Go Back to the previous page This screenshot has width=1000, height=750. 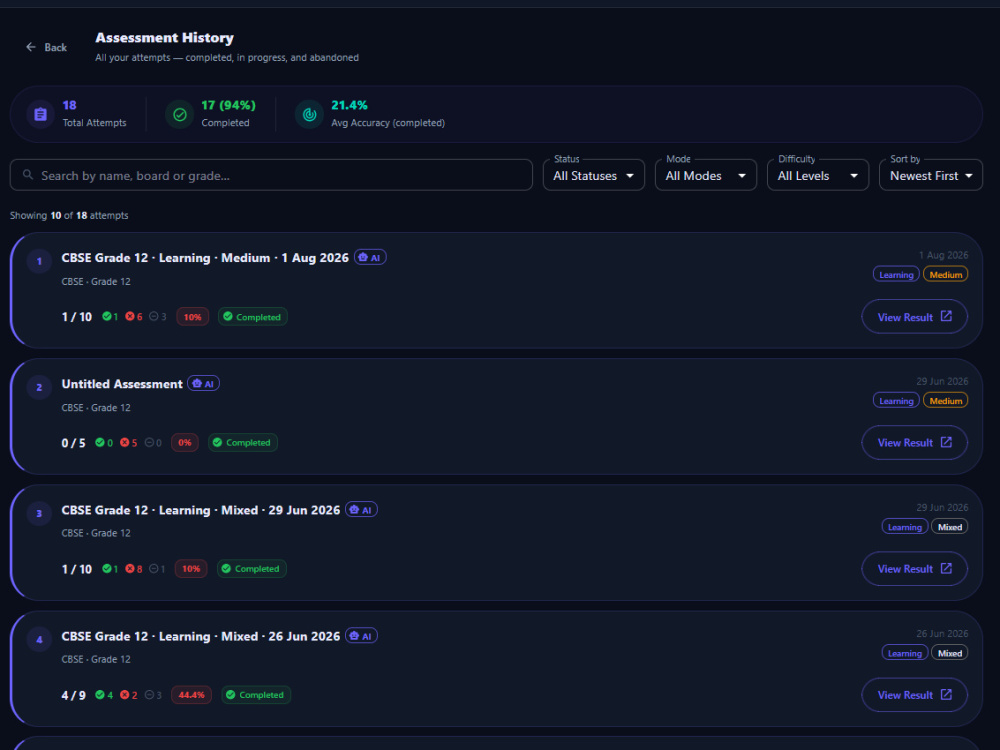coord(46,47)
